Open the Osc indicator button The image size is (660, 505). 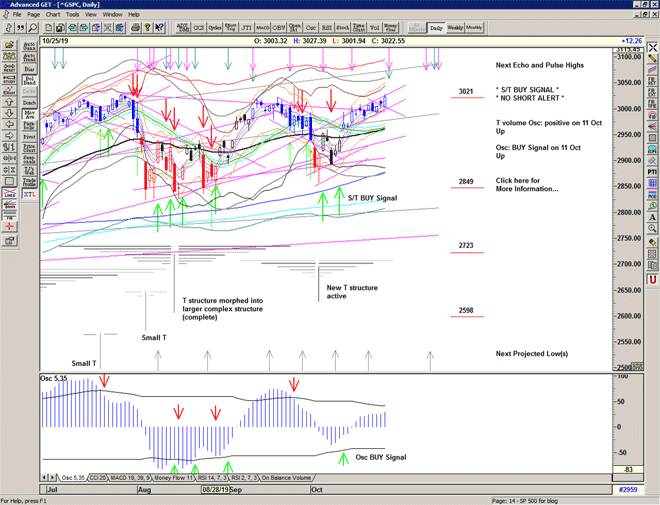311,28
